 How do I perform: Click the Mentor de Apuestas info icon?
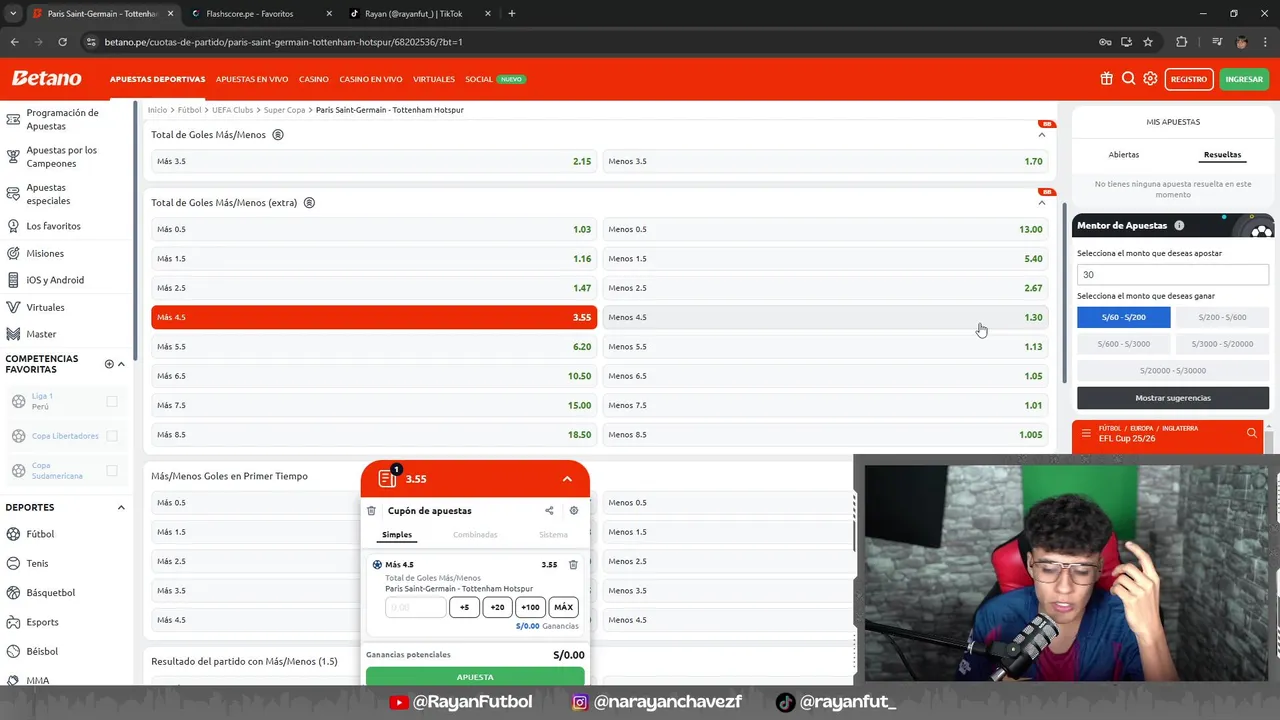1179,226
